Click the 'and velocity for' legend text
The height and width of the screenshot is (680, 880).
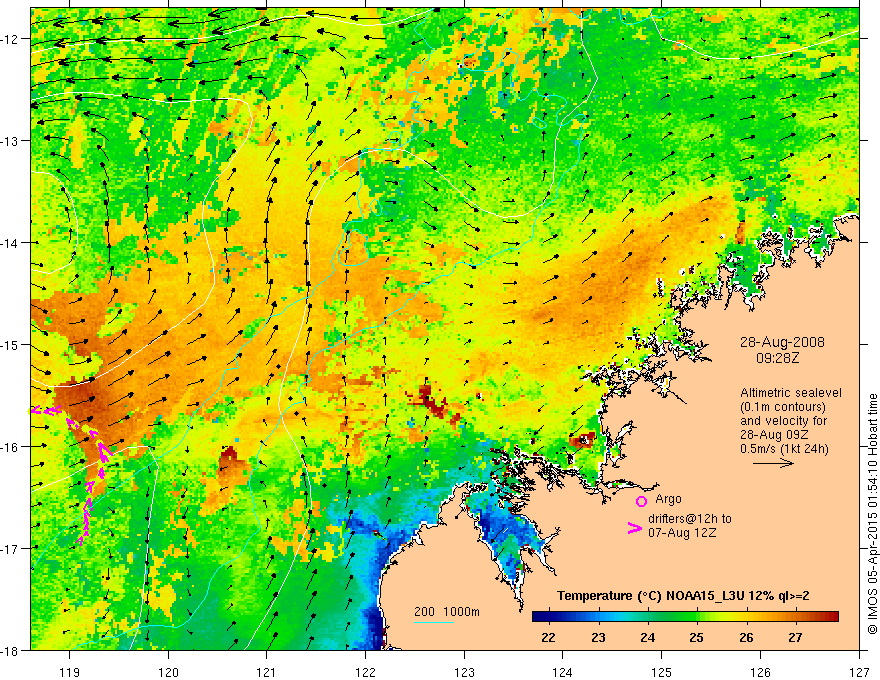(x=783, y=421)
